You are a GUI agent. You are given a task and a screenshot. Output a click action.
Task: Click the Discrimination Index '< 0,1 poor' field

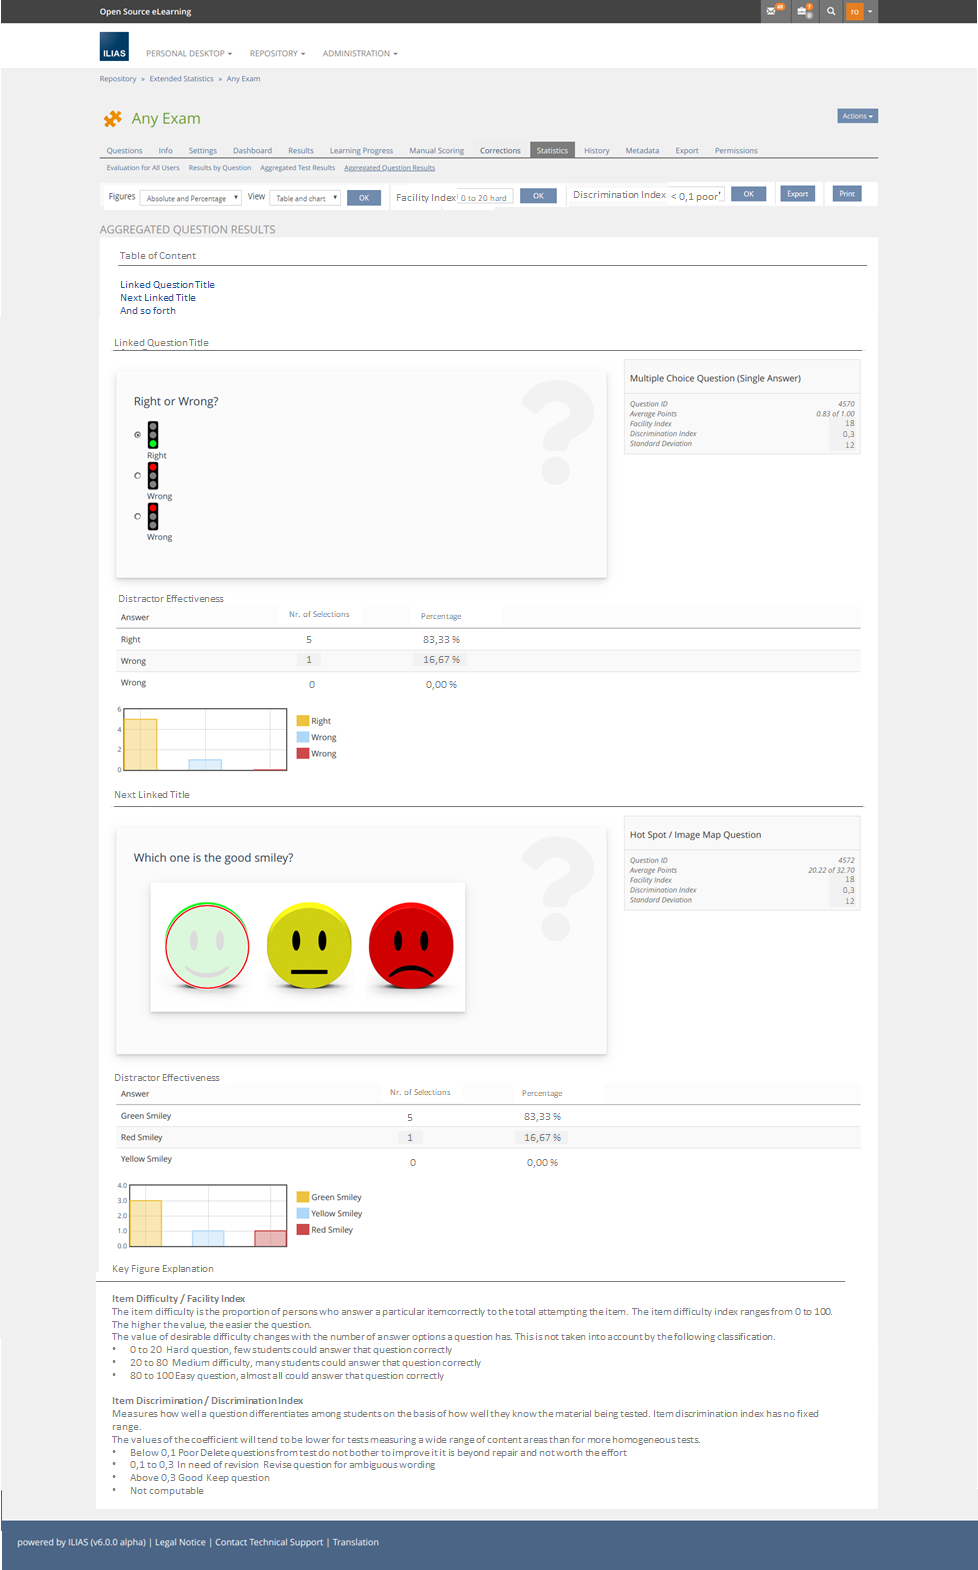[695, 196]
